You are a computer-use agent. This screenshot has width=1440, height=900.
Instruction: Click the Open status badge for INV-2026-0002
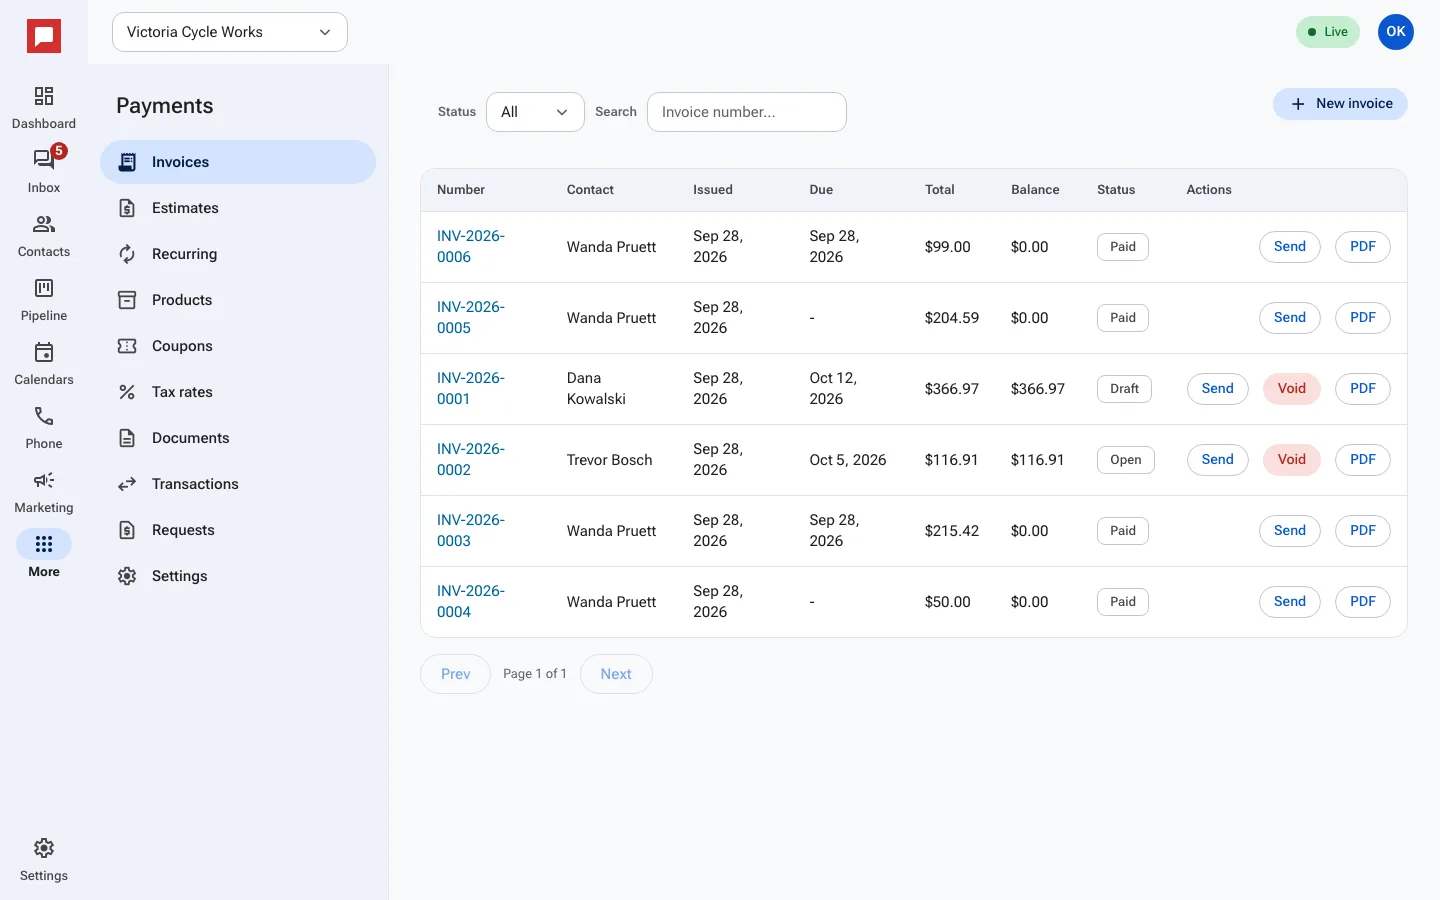1126,460
